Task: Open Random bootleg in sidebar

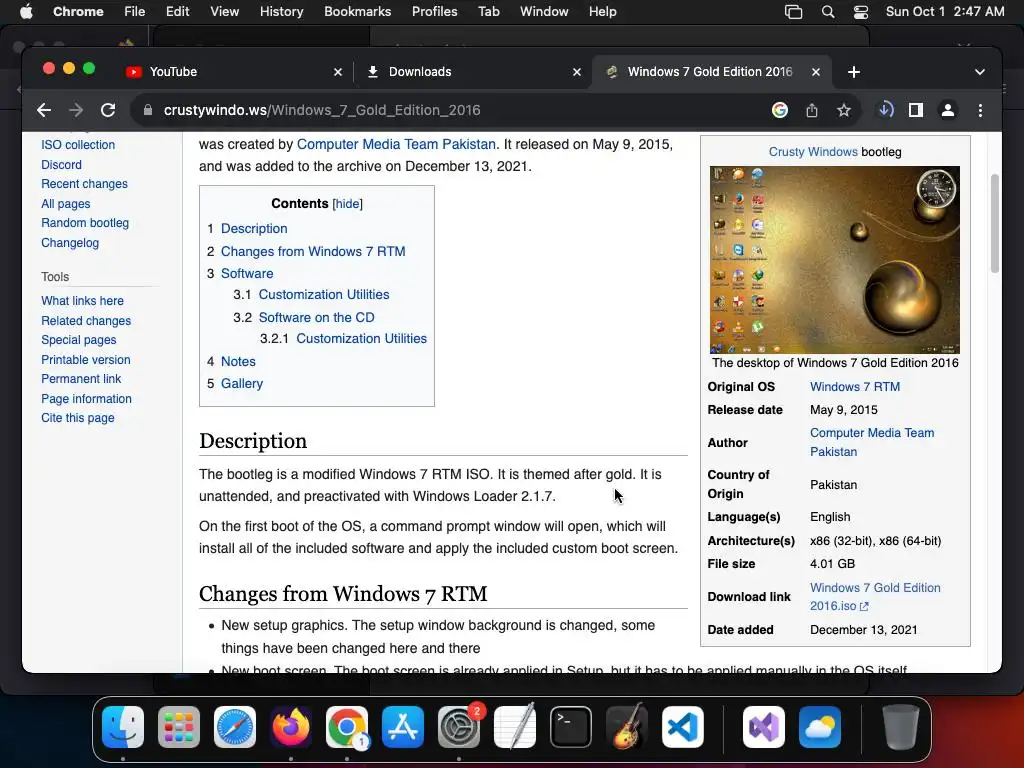Action: click(85, 223)
